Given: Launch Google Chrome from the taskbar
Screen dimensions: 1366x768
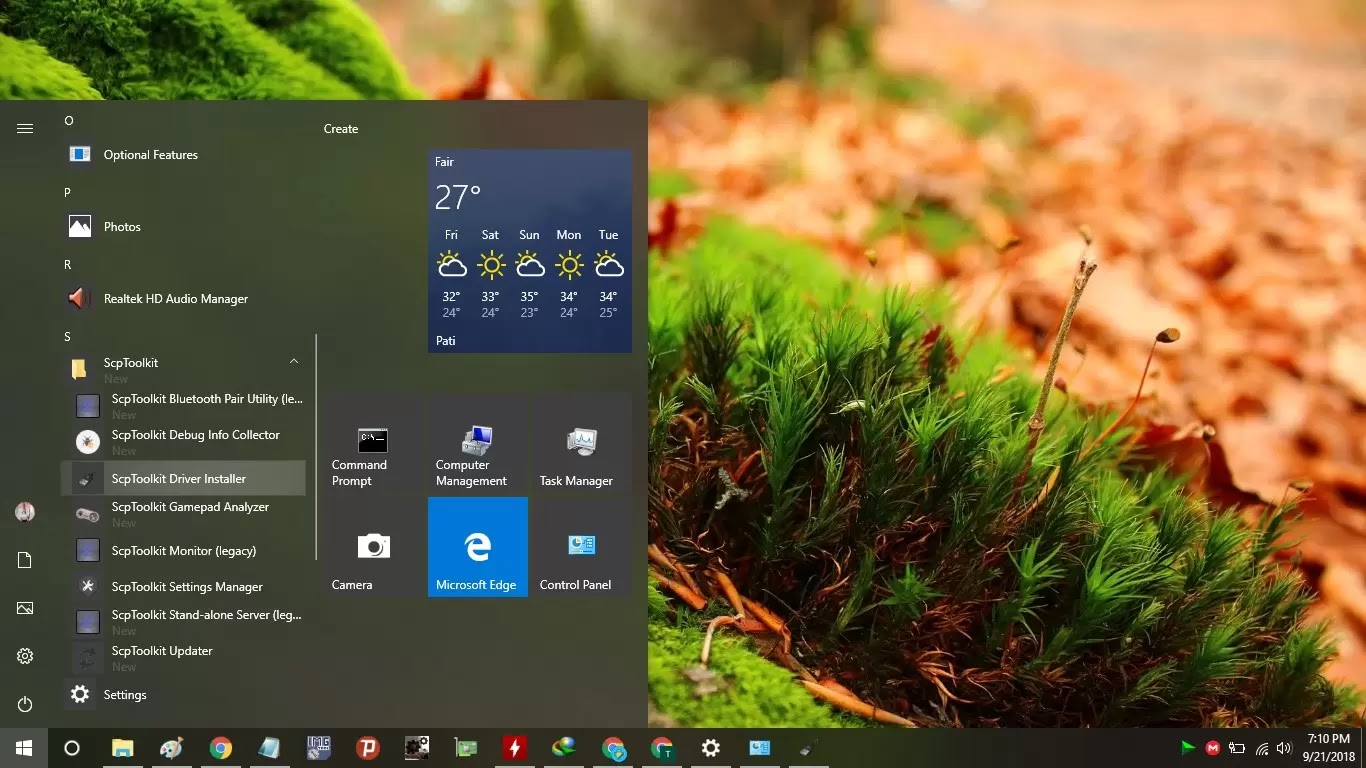Looking at the screenshot, I should click(221, 747).
